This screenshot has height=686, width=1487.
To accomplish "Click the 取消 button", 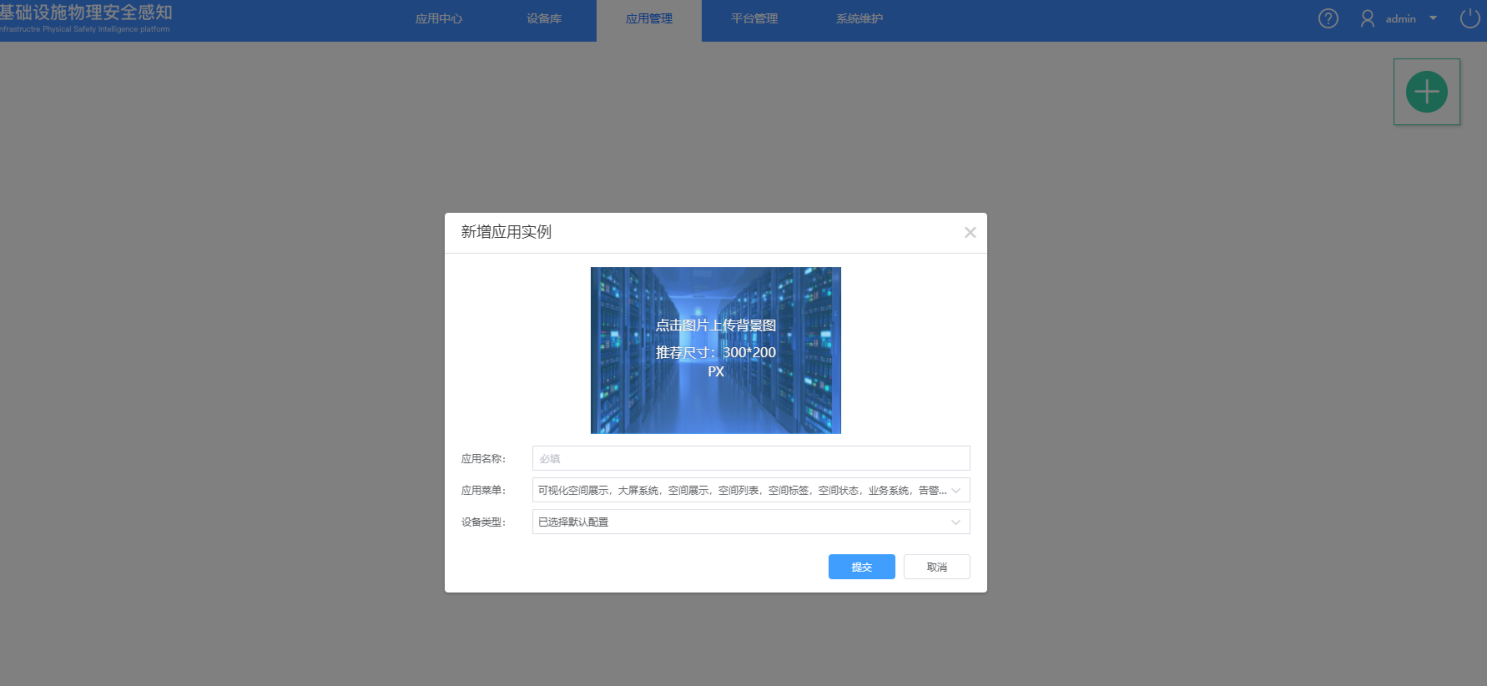I will pos(937,567).
